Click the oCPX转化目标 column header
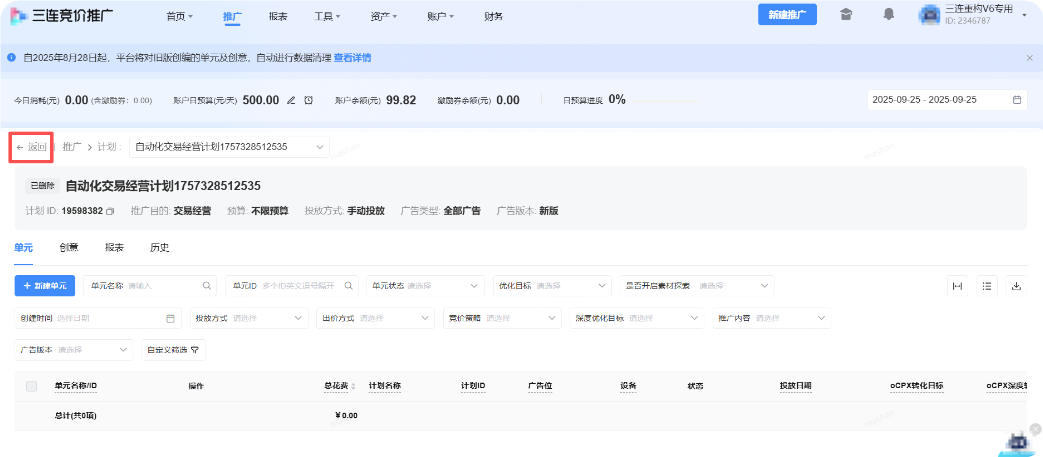 (x=917, y=386)
